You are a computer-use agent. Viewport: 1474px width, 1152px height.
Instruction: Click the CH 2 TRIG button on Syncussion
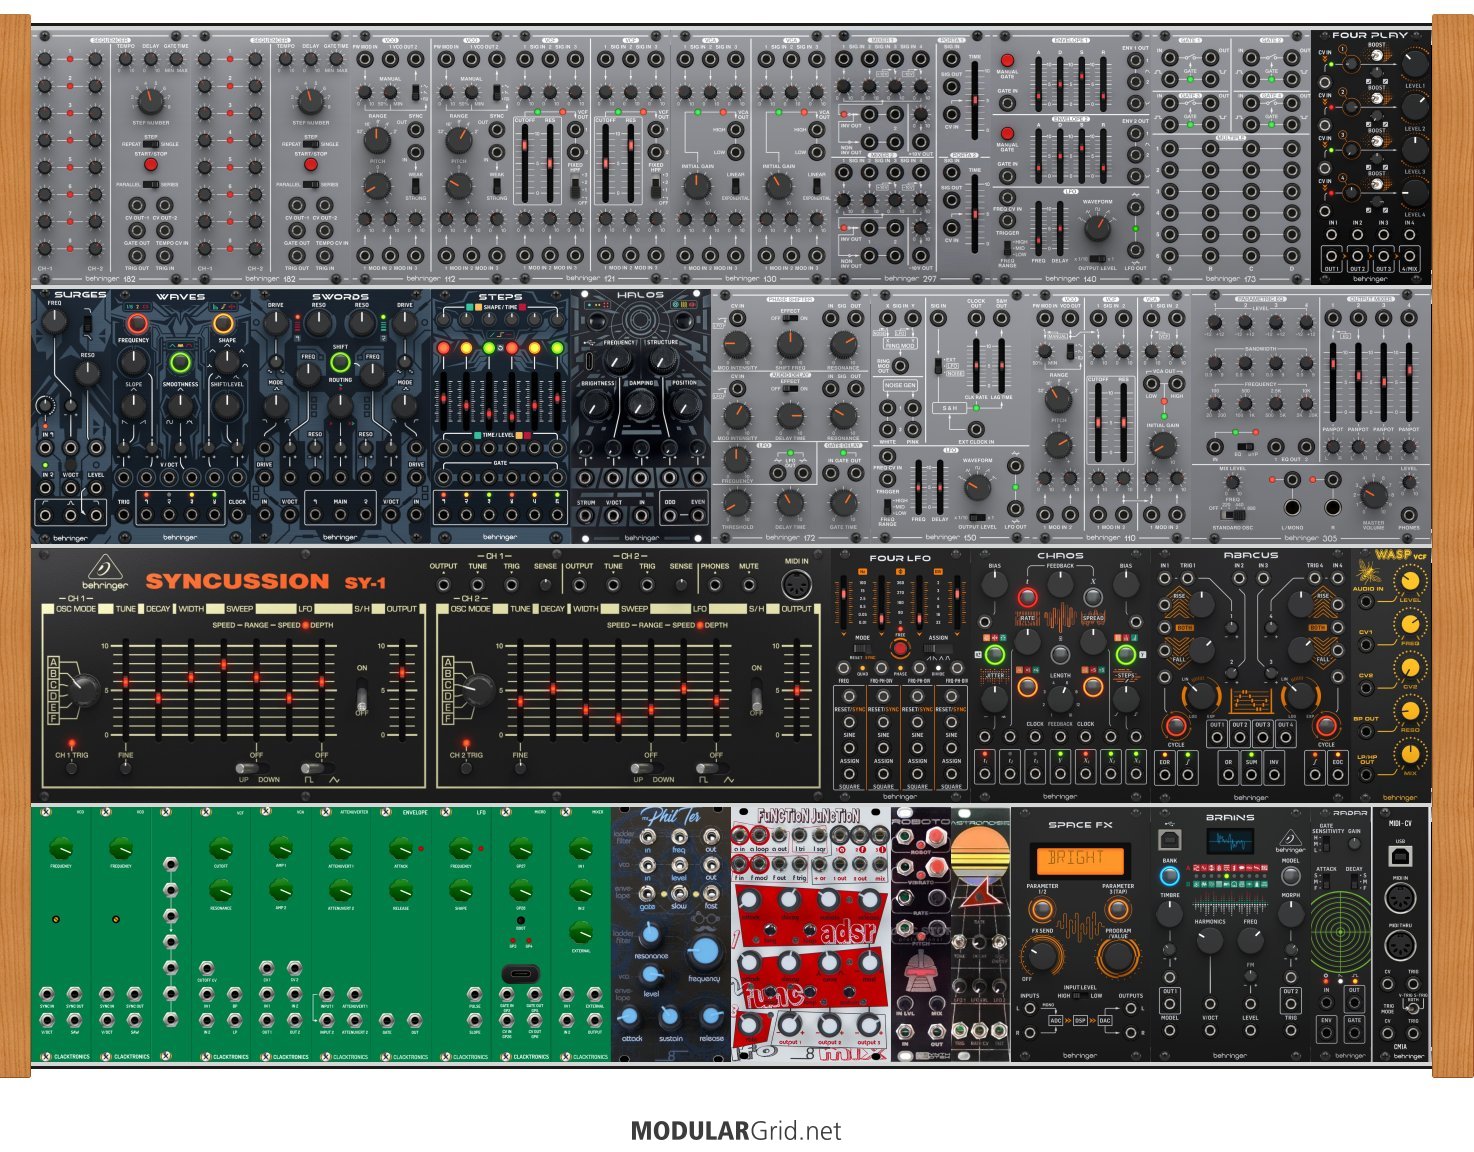tap(465, 769)
